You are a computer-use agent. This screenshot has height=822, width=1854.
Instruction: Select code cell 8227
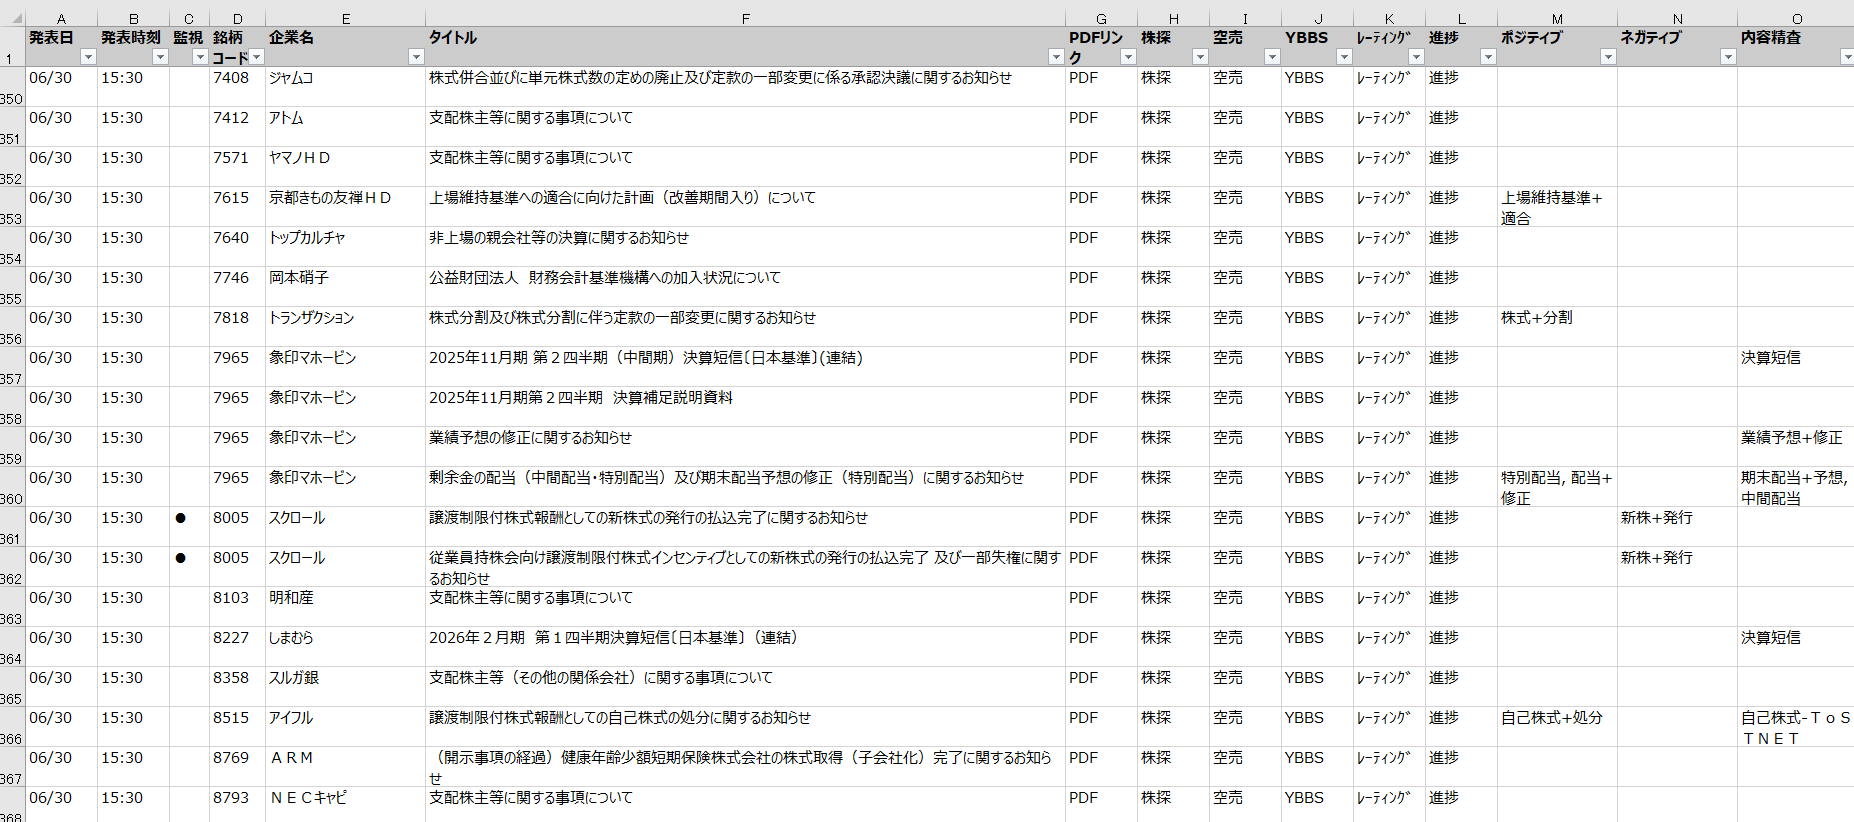tap(237, 647)
